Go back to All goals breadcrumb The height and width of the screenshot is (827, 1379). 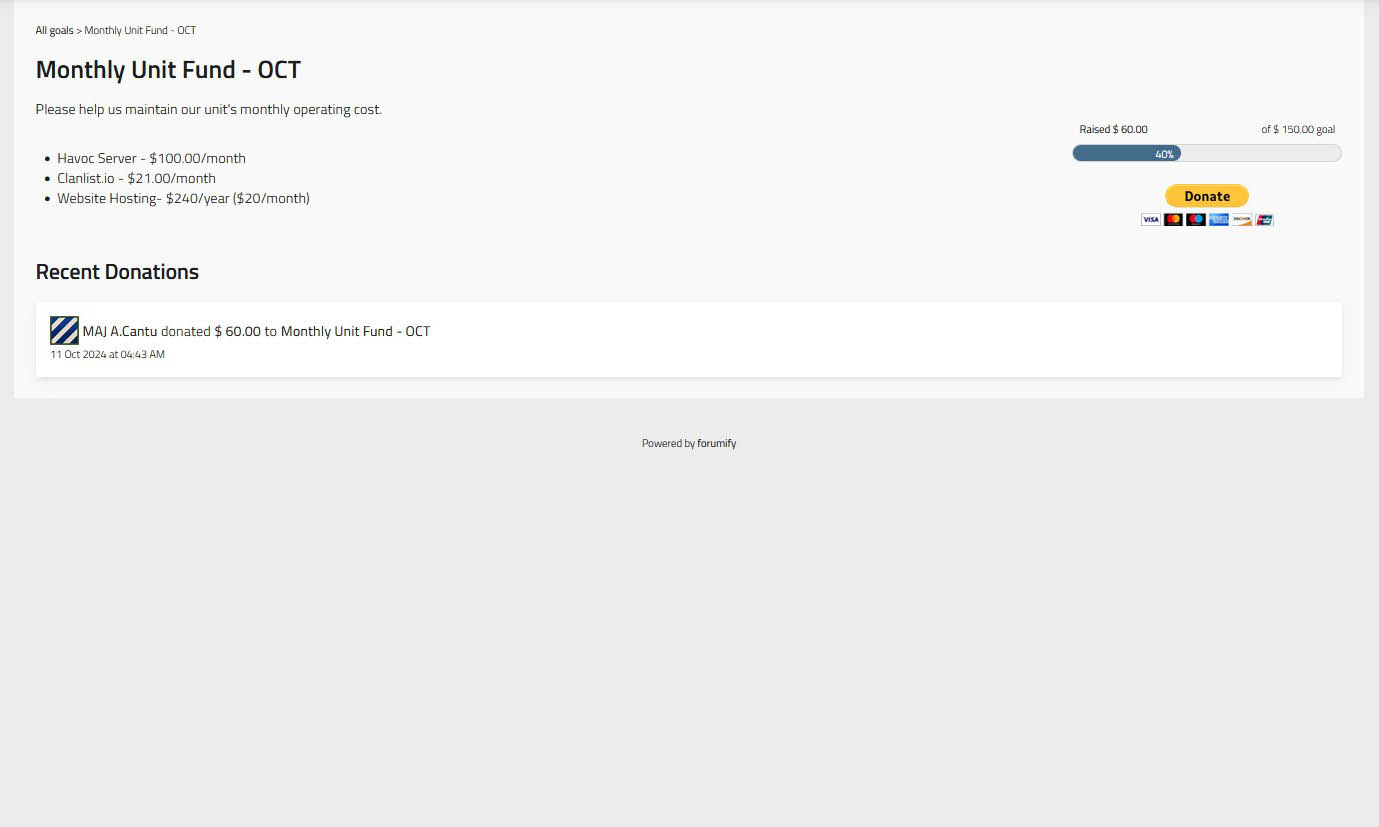54,31
